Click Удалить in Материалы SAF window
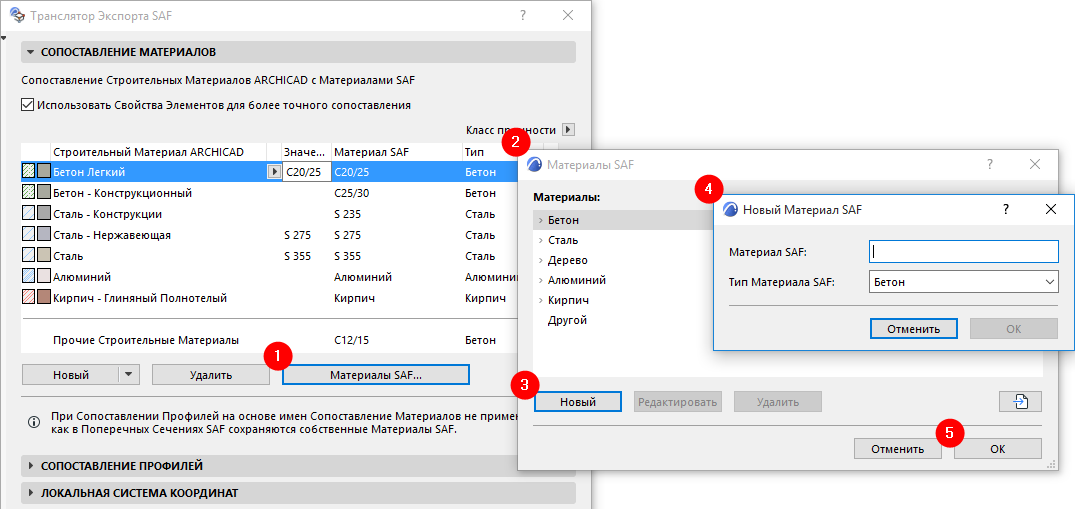Viewport: 1075px width, 509px height. [777, 401]
